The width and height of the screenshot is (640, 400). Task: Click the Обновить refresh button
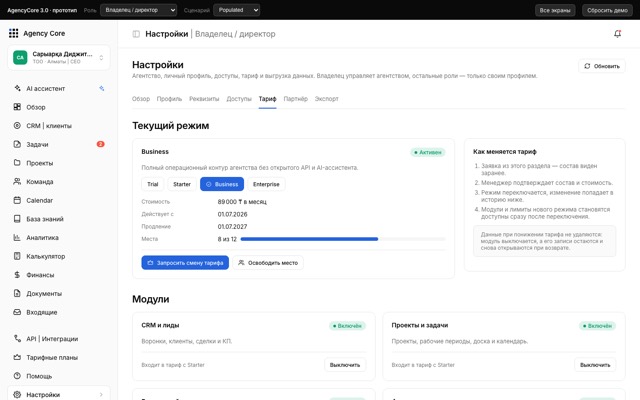point(602,66)
